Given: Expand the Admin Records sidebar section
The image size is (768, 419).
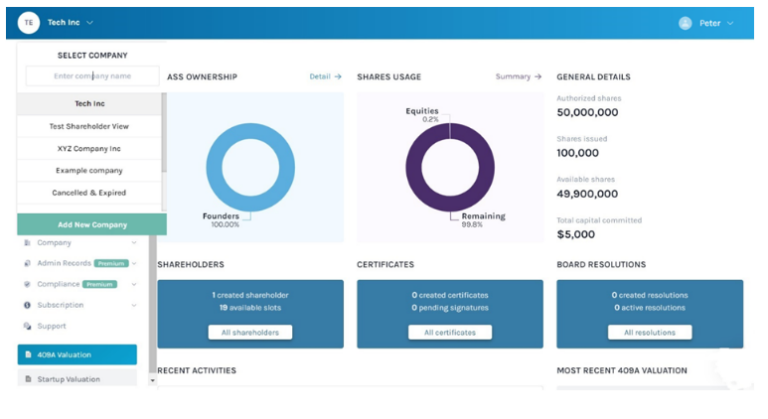Looking at the screenshot, I should click(134, 264).
